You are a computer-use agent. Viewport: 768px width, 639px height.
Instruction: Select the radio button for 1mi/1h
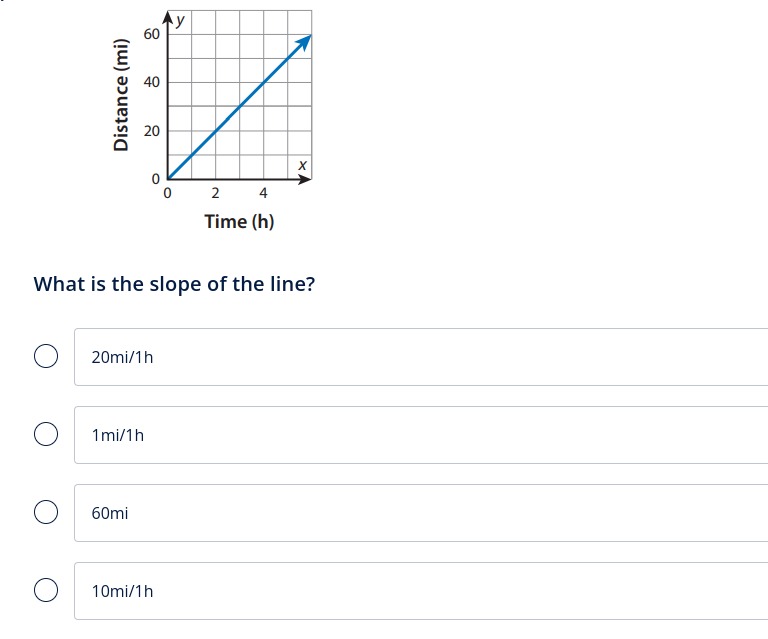click(46, 434)
